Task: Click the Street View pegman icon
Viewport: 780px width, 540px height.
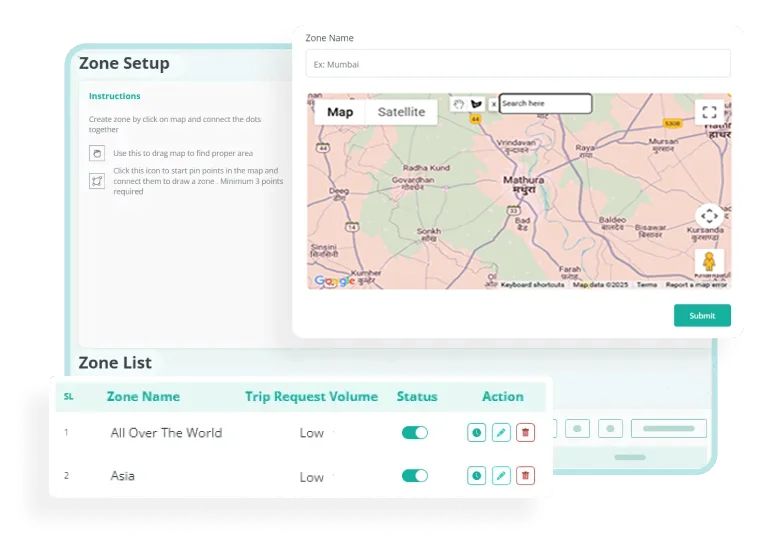Action: 709,261
